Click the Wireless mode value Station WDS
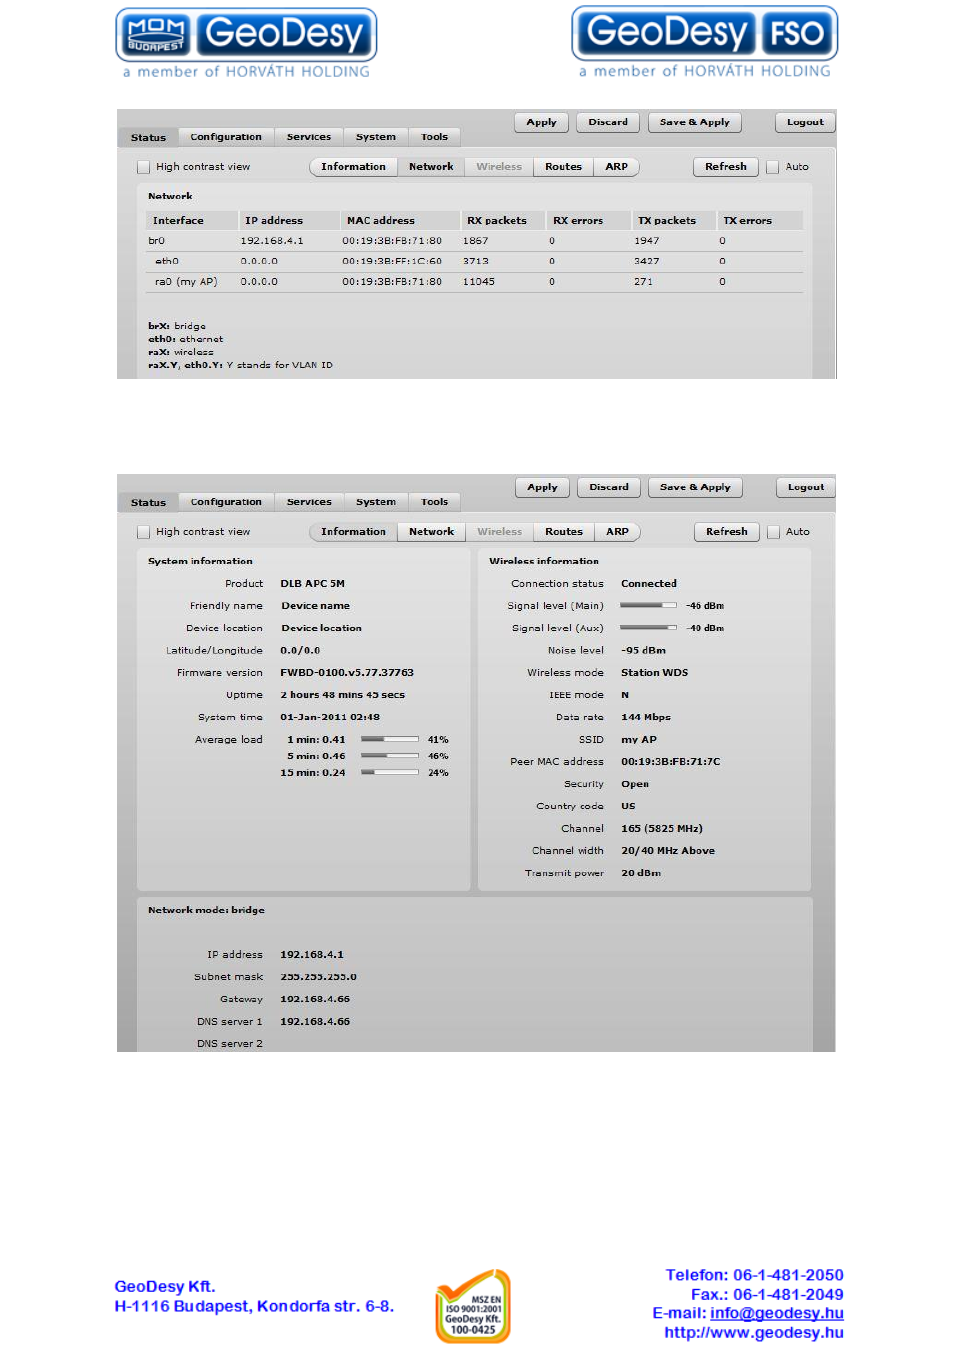The image size is (954, 1348). (655, 673)
